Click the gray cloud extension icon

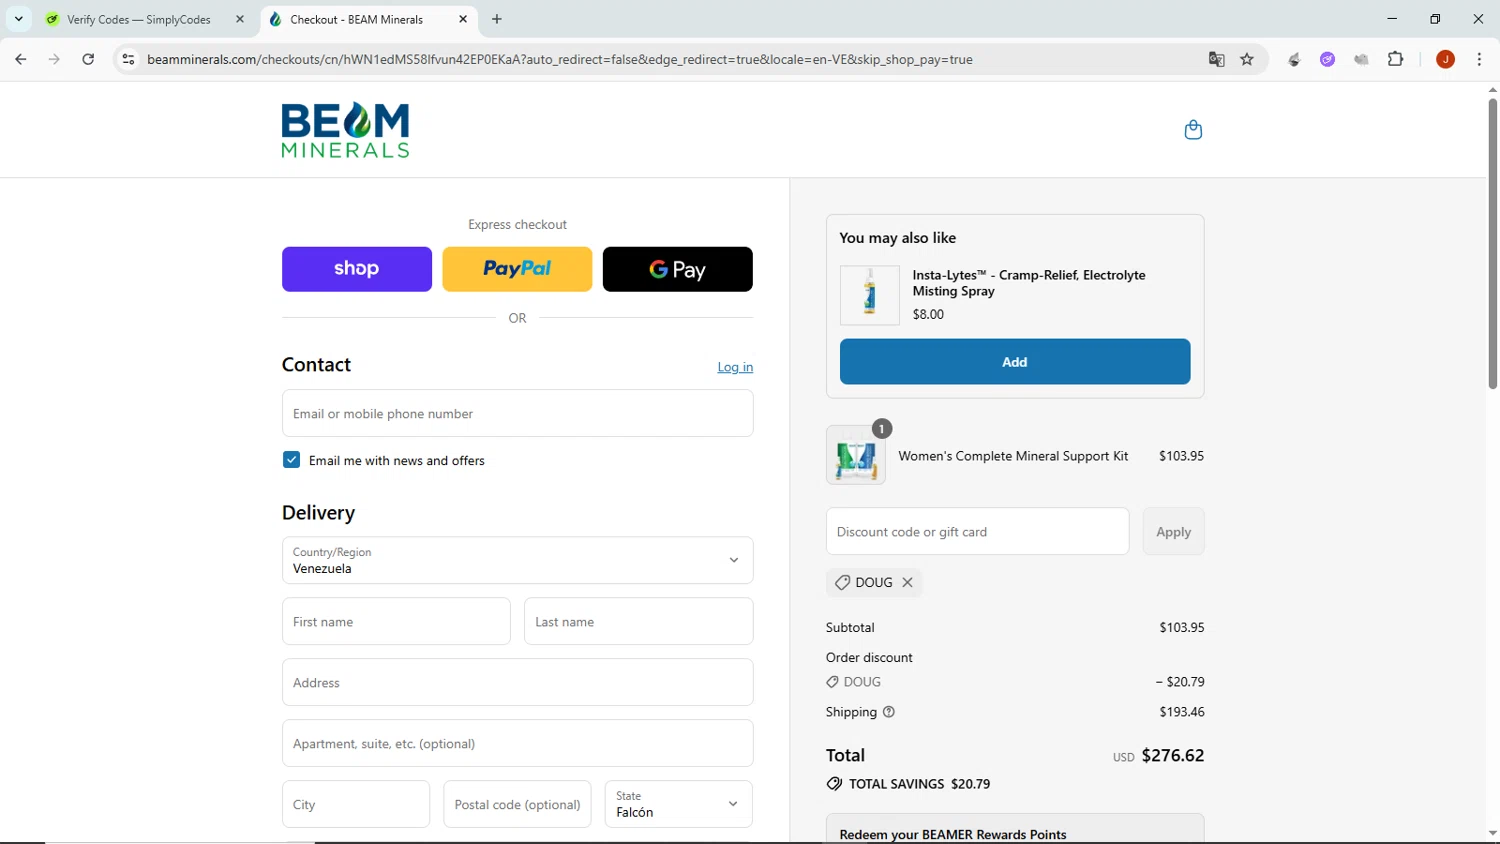point(1361,59)
